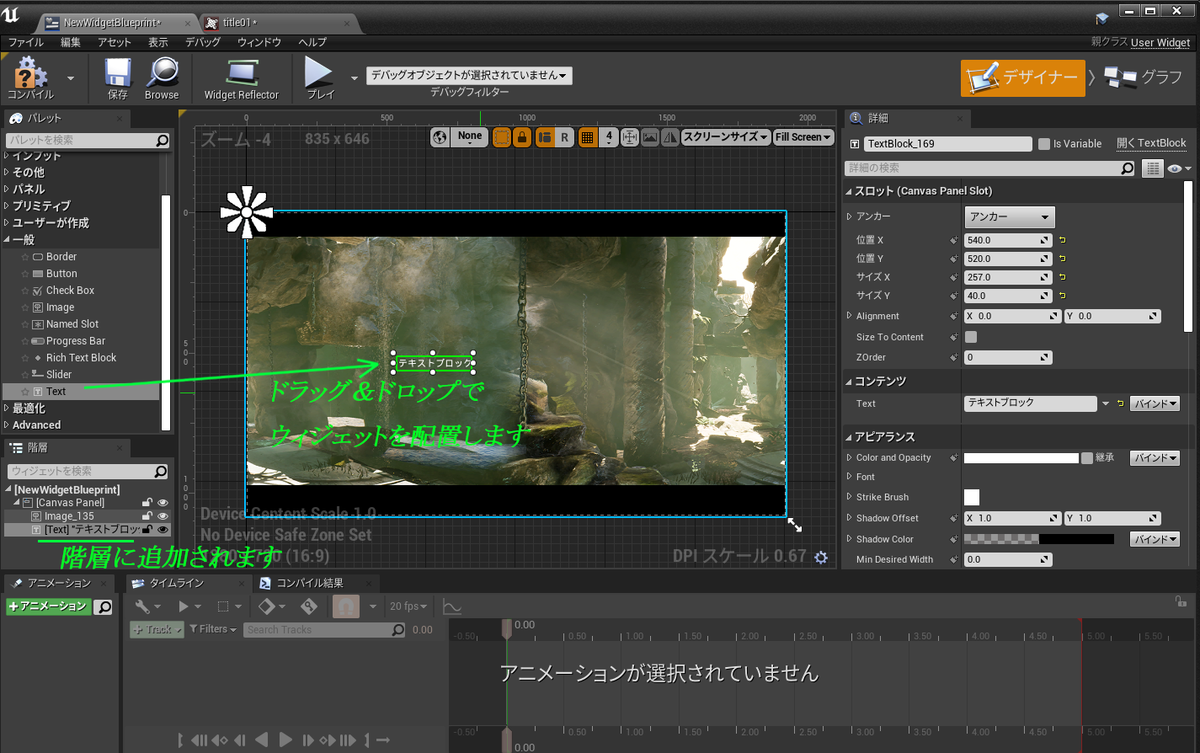This screenshot has width=1200, height=753.
Task: Click the play reverse transport button
Action: click(262, 740)
